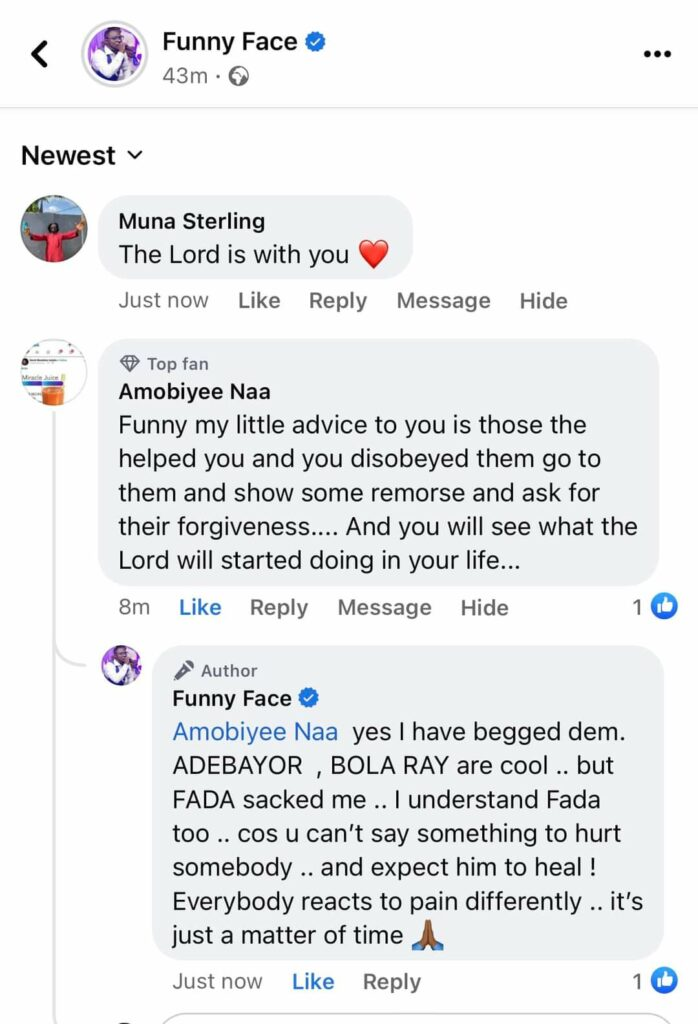Tap the Author pen badge on the reply
Screen dimensions: 698x1024
click(x=184, y=671)
